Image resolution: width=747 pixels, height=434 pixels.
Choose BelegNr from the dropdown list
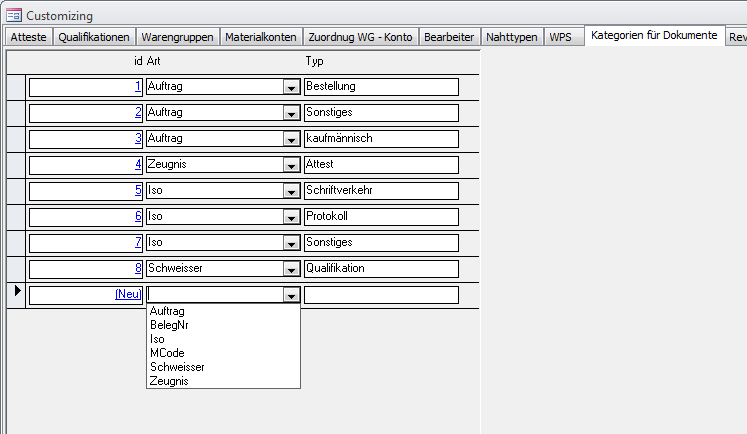click(x=169, y=325)
